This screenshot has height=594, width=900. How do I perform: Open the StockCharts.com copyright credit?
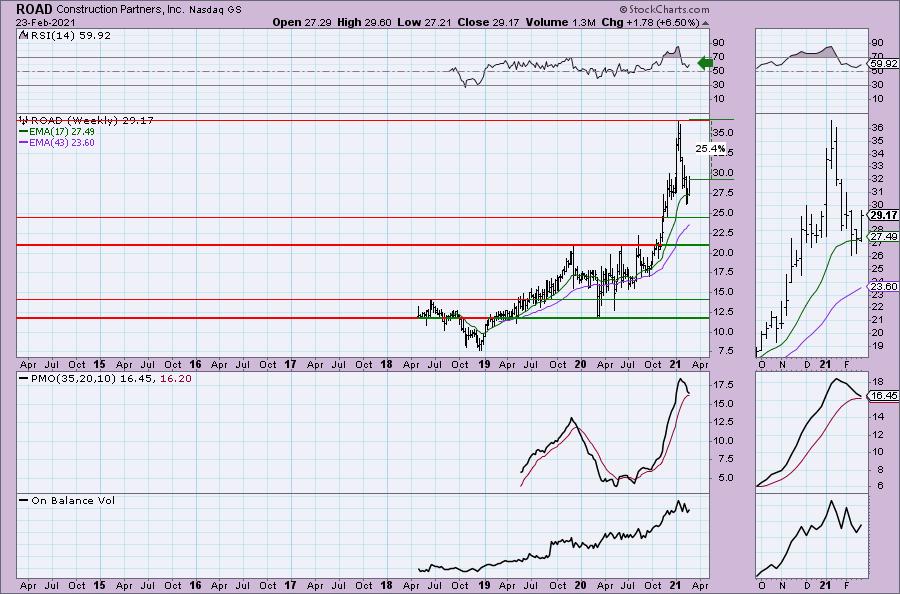(664, 9)
